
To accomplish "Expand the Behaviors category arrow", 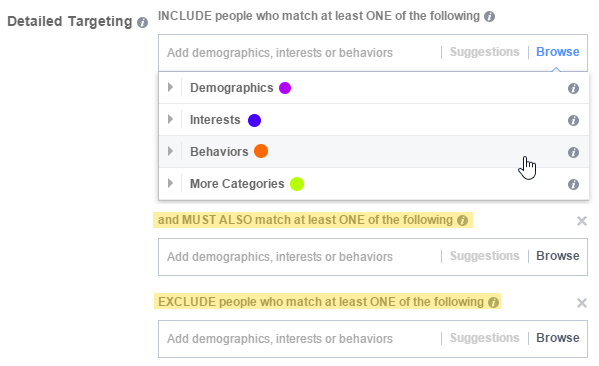I will tap(170, 152).
